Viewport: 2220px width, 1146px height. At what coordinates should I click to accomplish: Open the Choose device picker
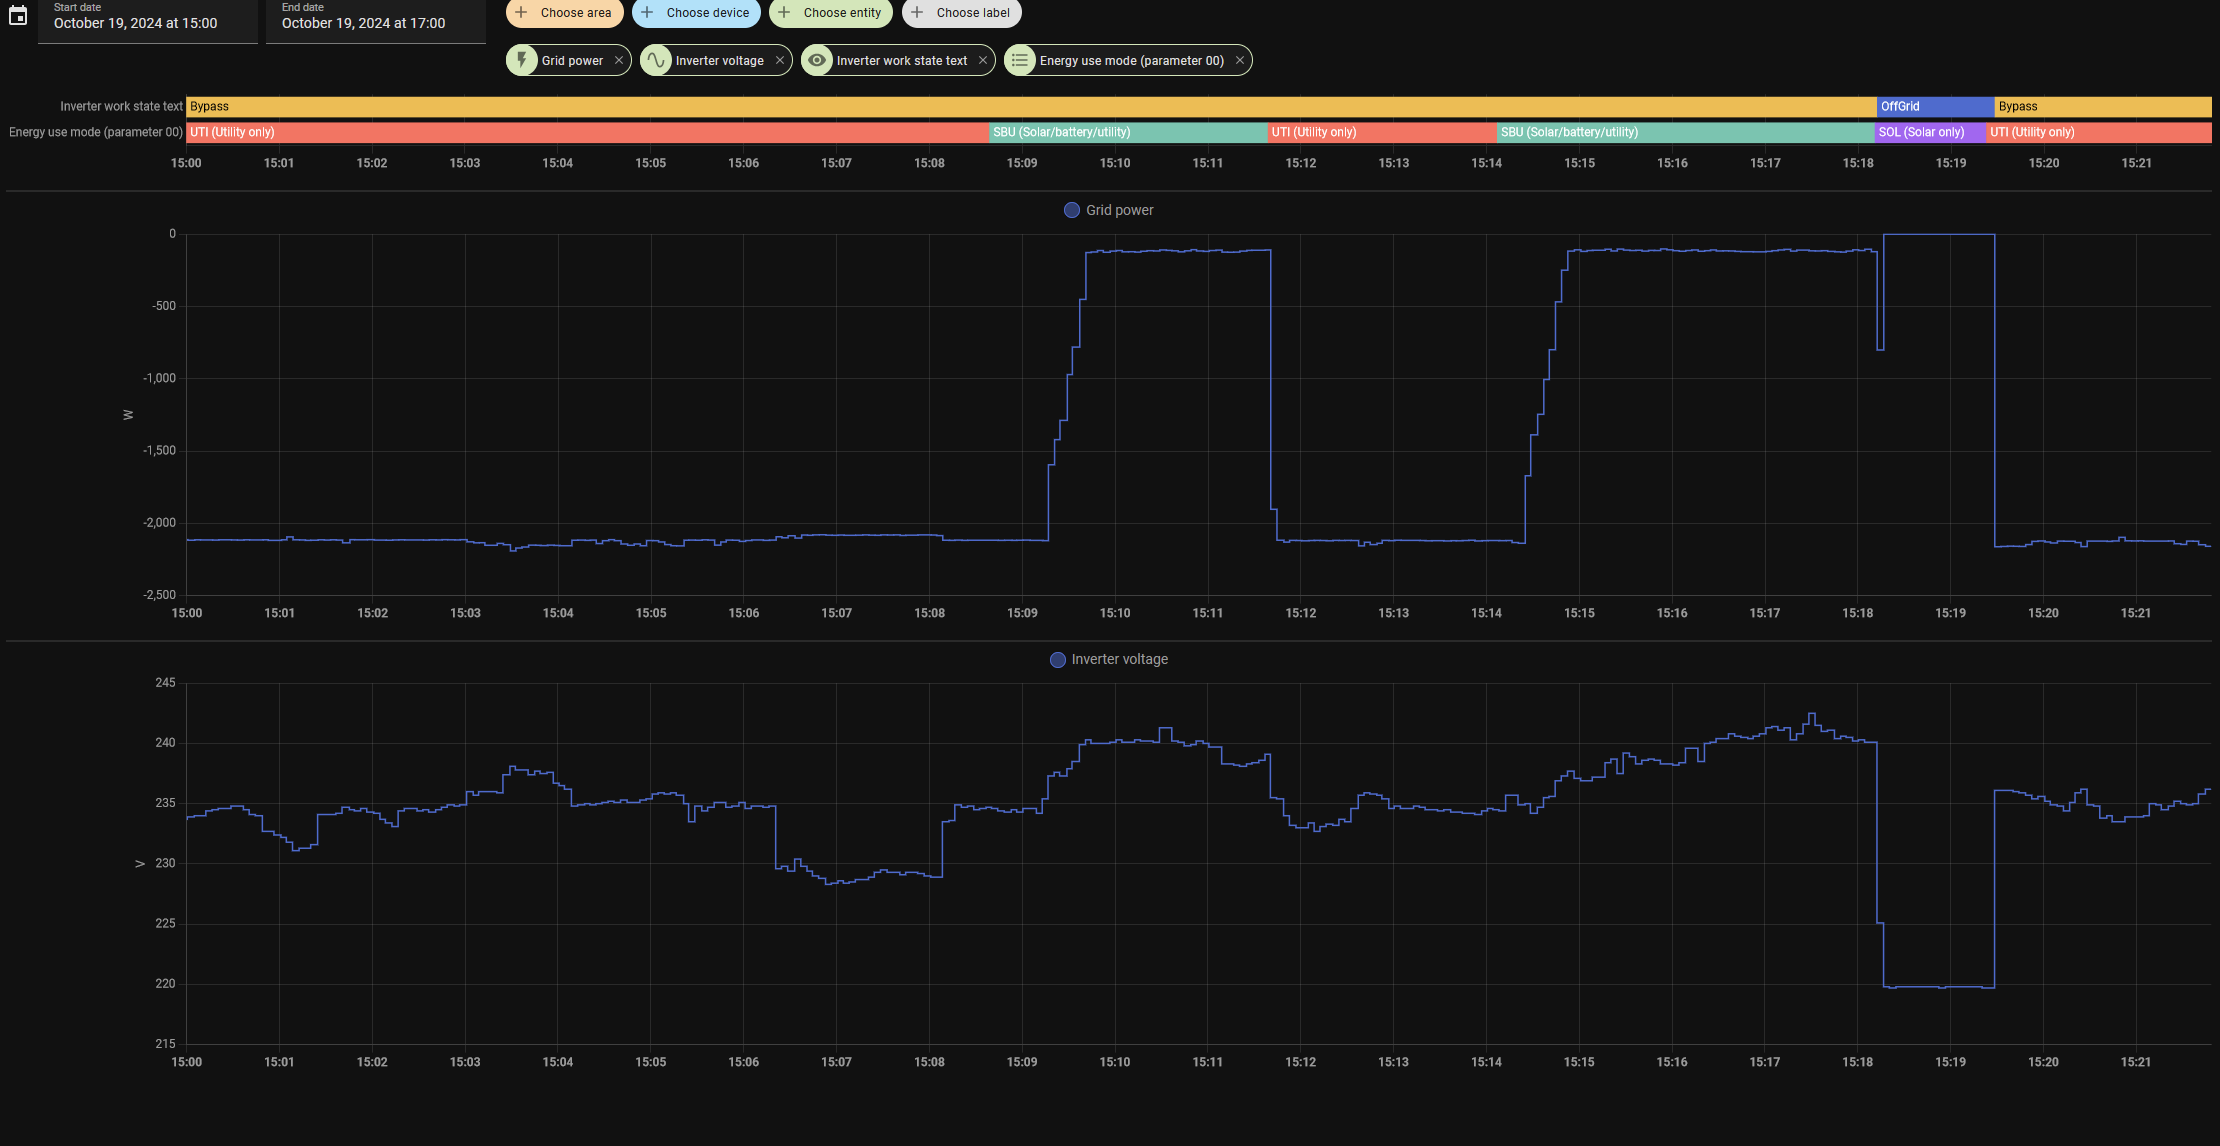[696, 13]
